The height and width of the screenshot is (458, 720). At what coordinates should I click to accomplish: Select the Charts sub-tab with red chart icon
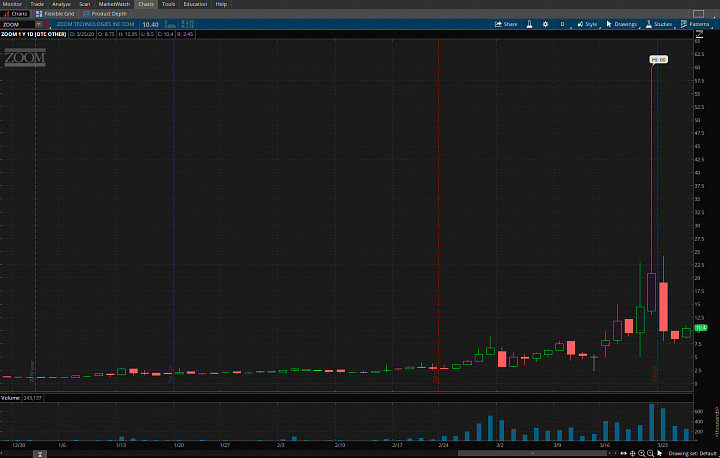15,14
